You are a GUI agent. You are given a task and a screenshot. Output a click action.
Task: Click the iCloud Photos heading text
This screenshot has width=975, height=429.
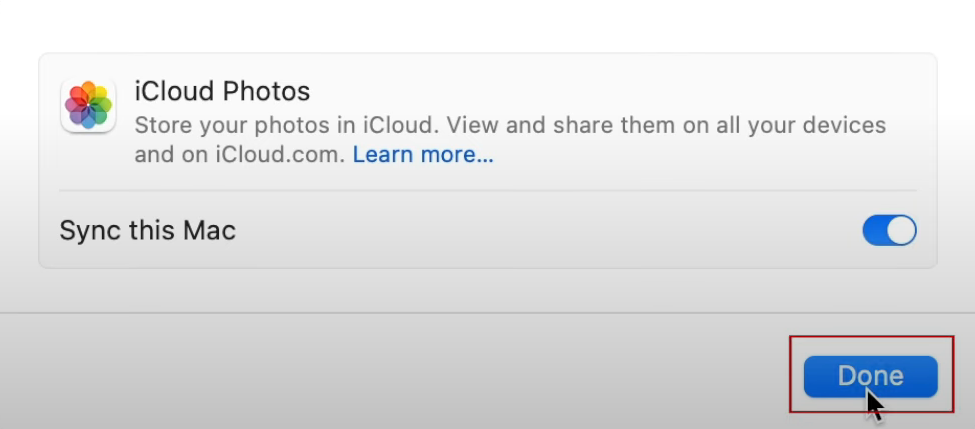coord(222,92)
